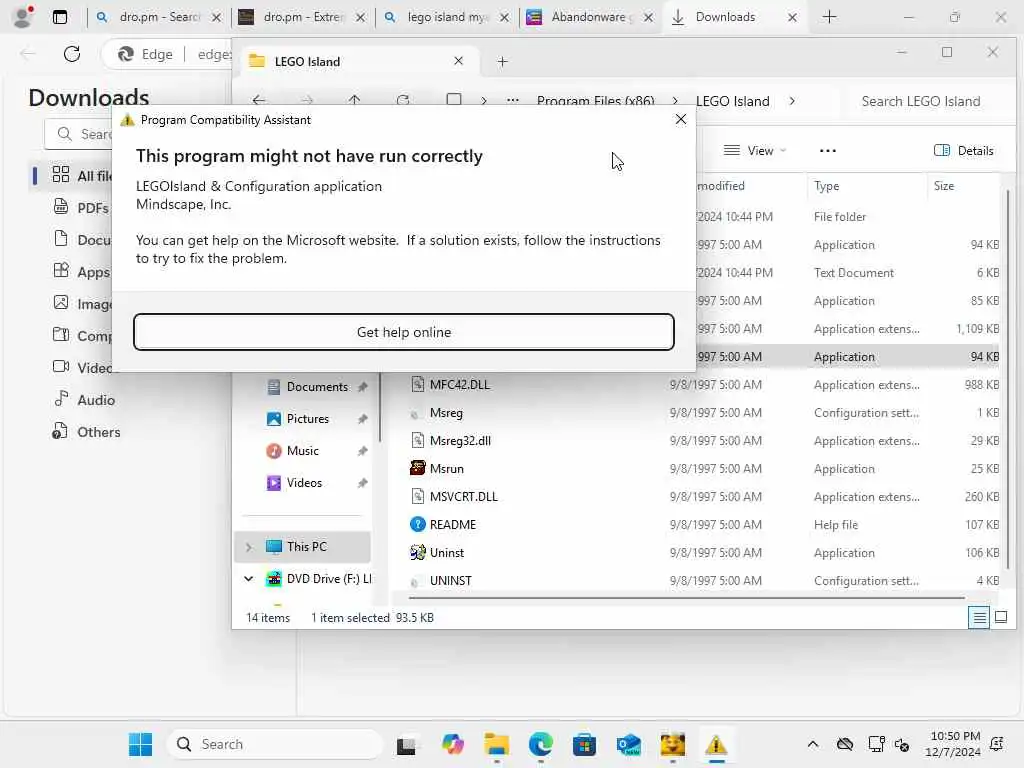
Task: Open the See more ellipsis menu in Explorer toolbar
Action: pos(827,151)
